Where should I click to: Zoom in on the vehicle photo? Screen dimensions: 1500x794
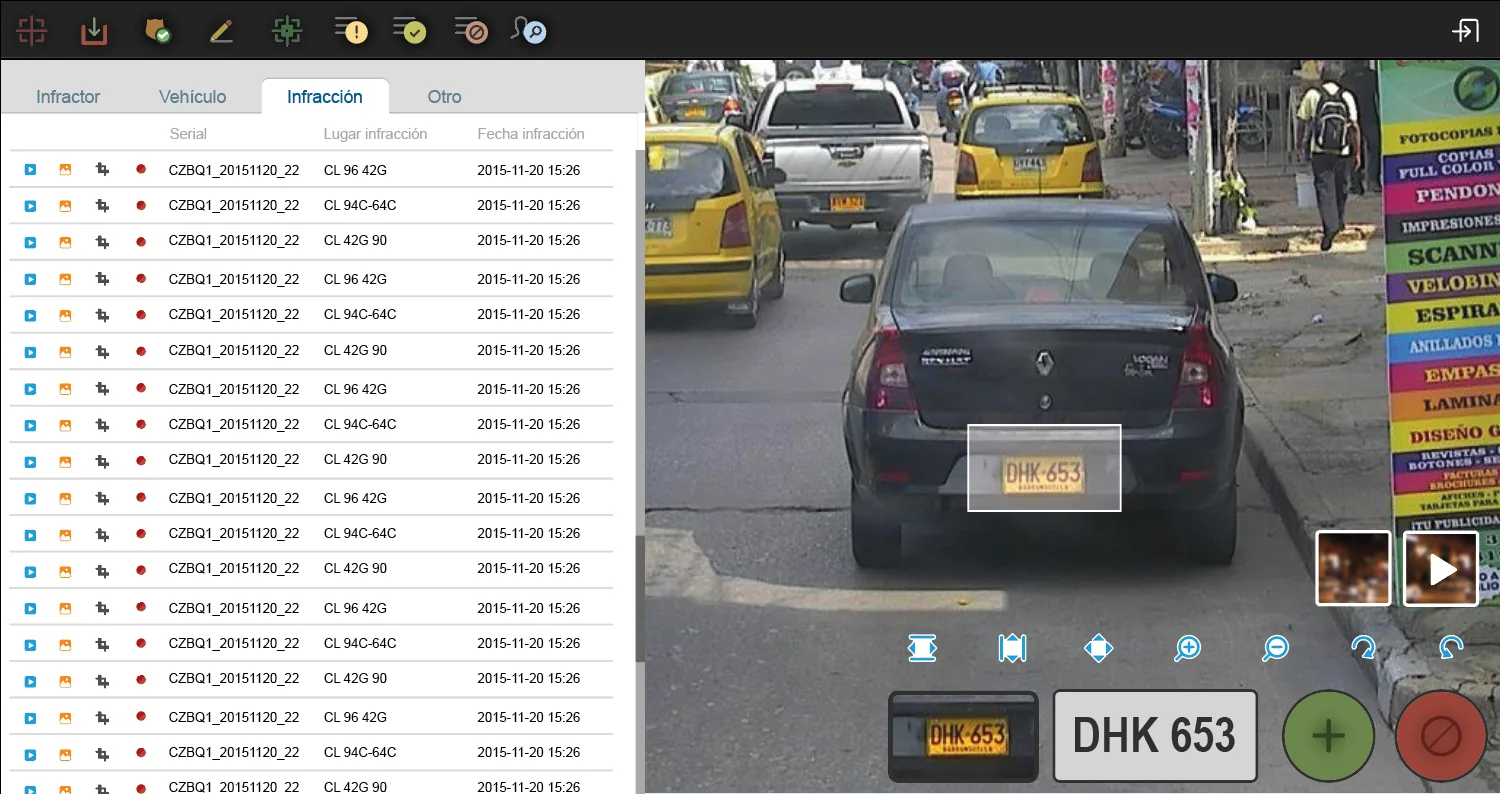pos(1187,648)
